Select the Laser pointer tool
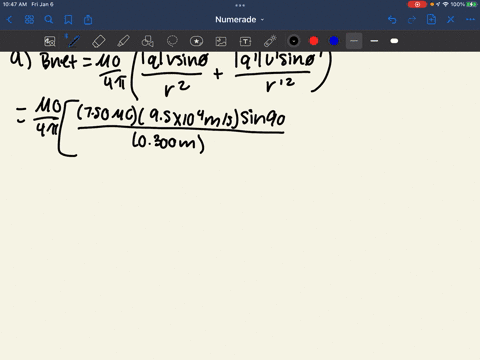 click(x=270, y=41)
